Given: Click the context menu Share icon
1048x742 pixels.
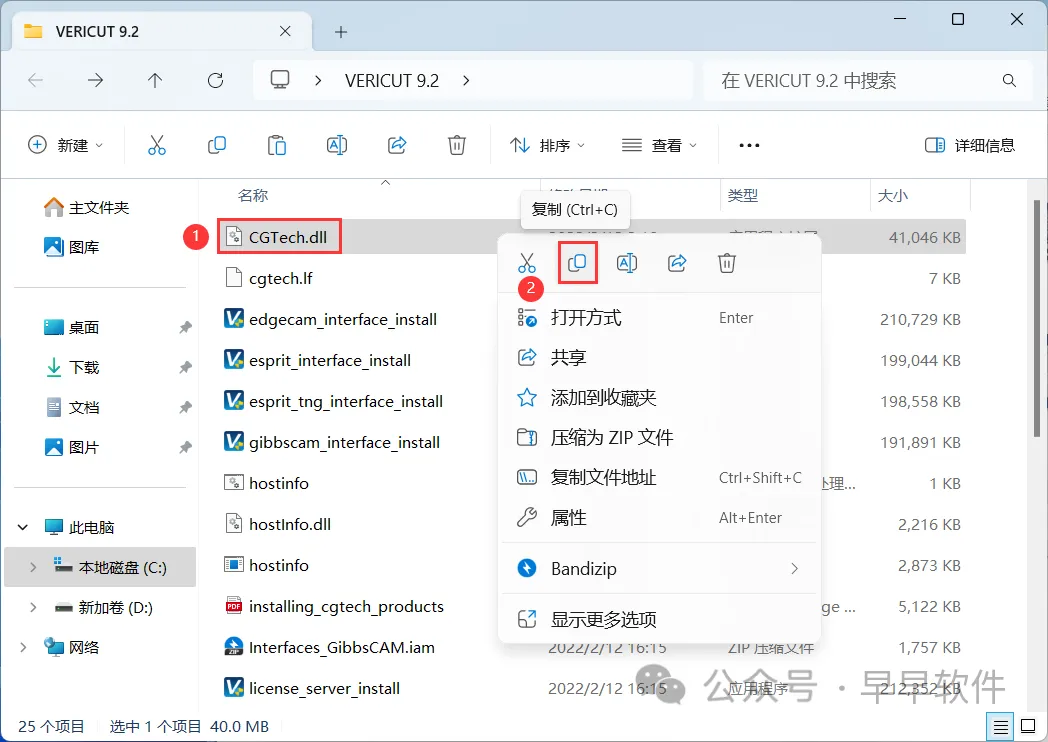Looking at the screenshot, I should point(677,263).
